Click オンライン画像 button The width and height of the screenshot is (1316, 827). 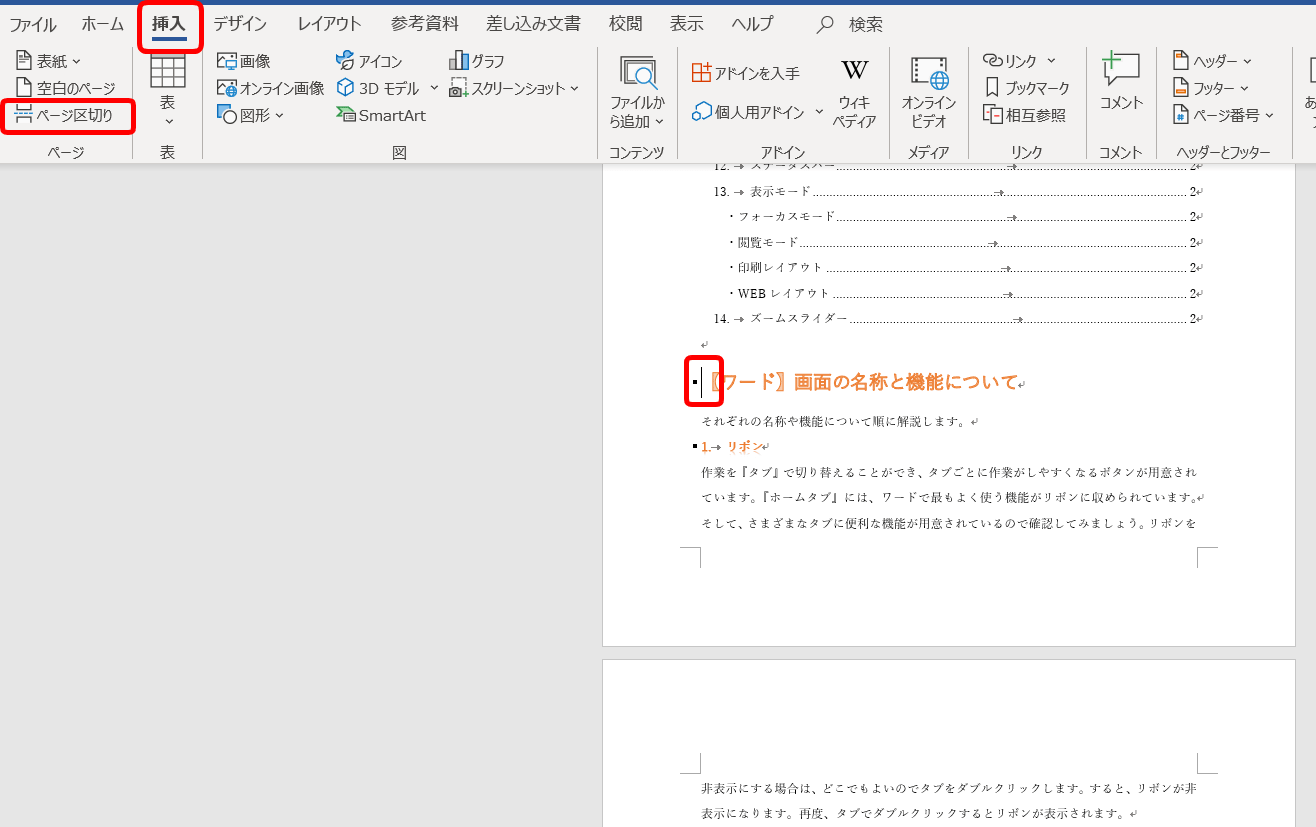(270, 88)
